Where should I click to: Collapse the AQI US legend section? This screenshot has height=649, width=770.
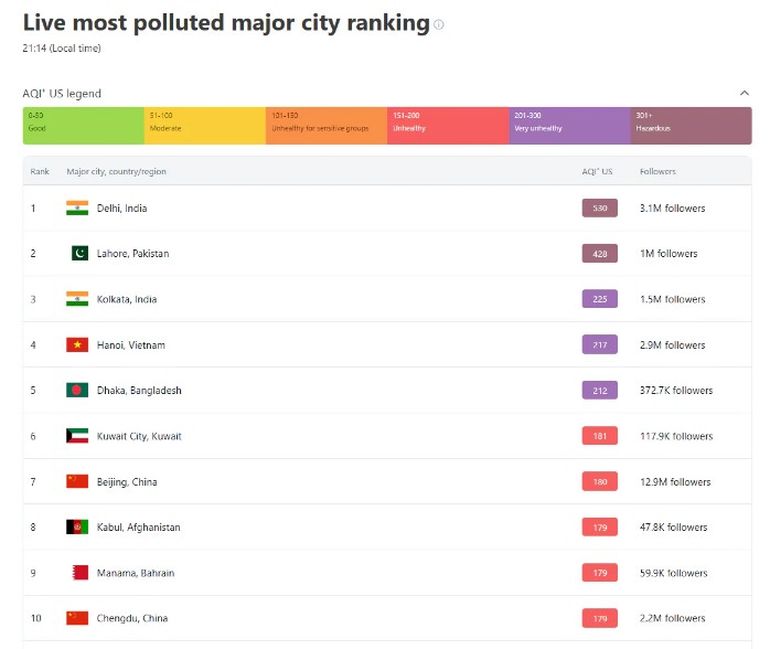(744, 93)
